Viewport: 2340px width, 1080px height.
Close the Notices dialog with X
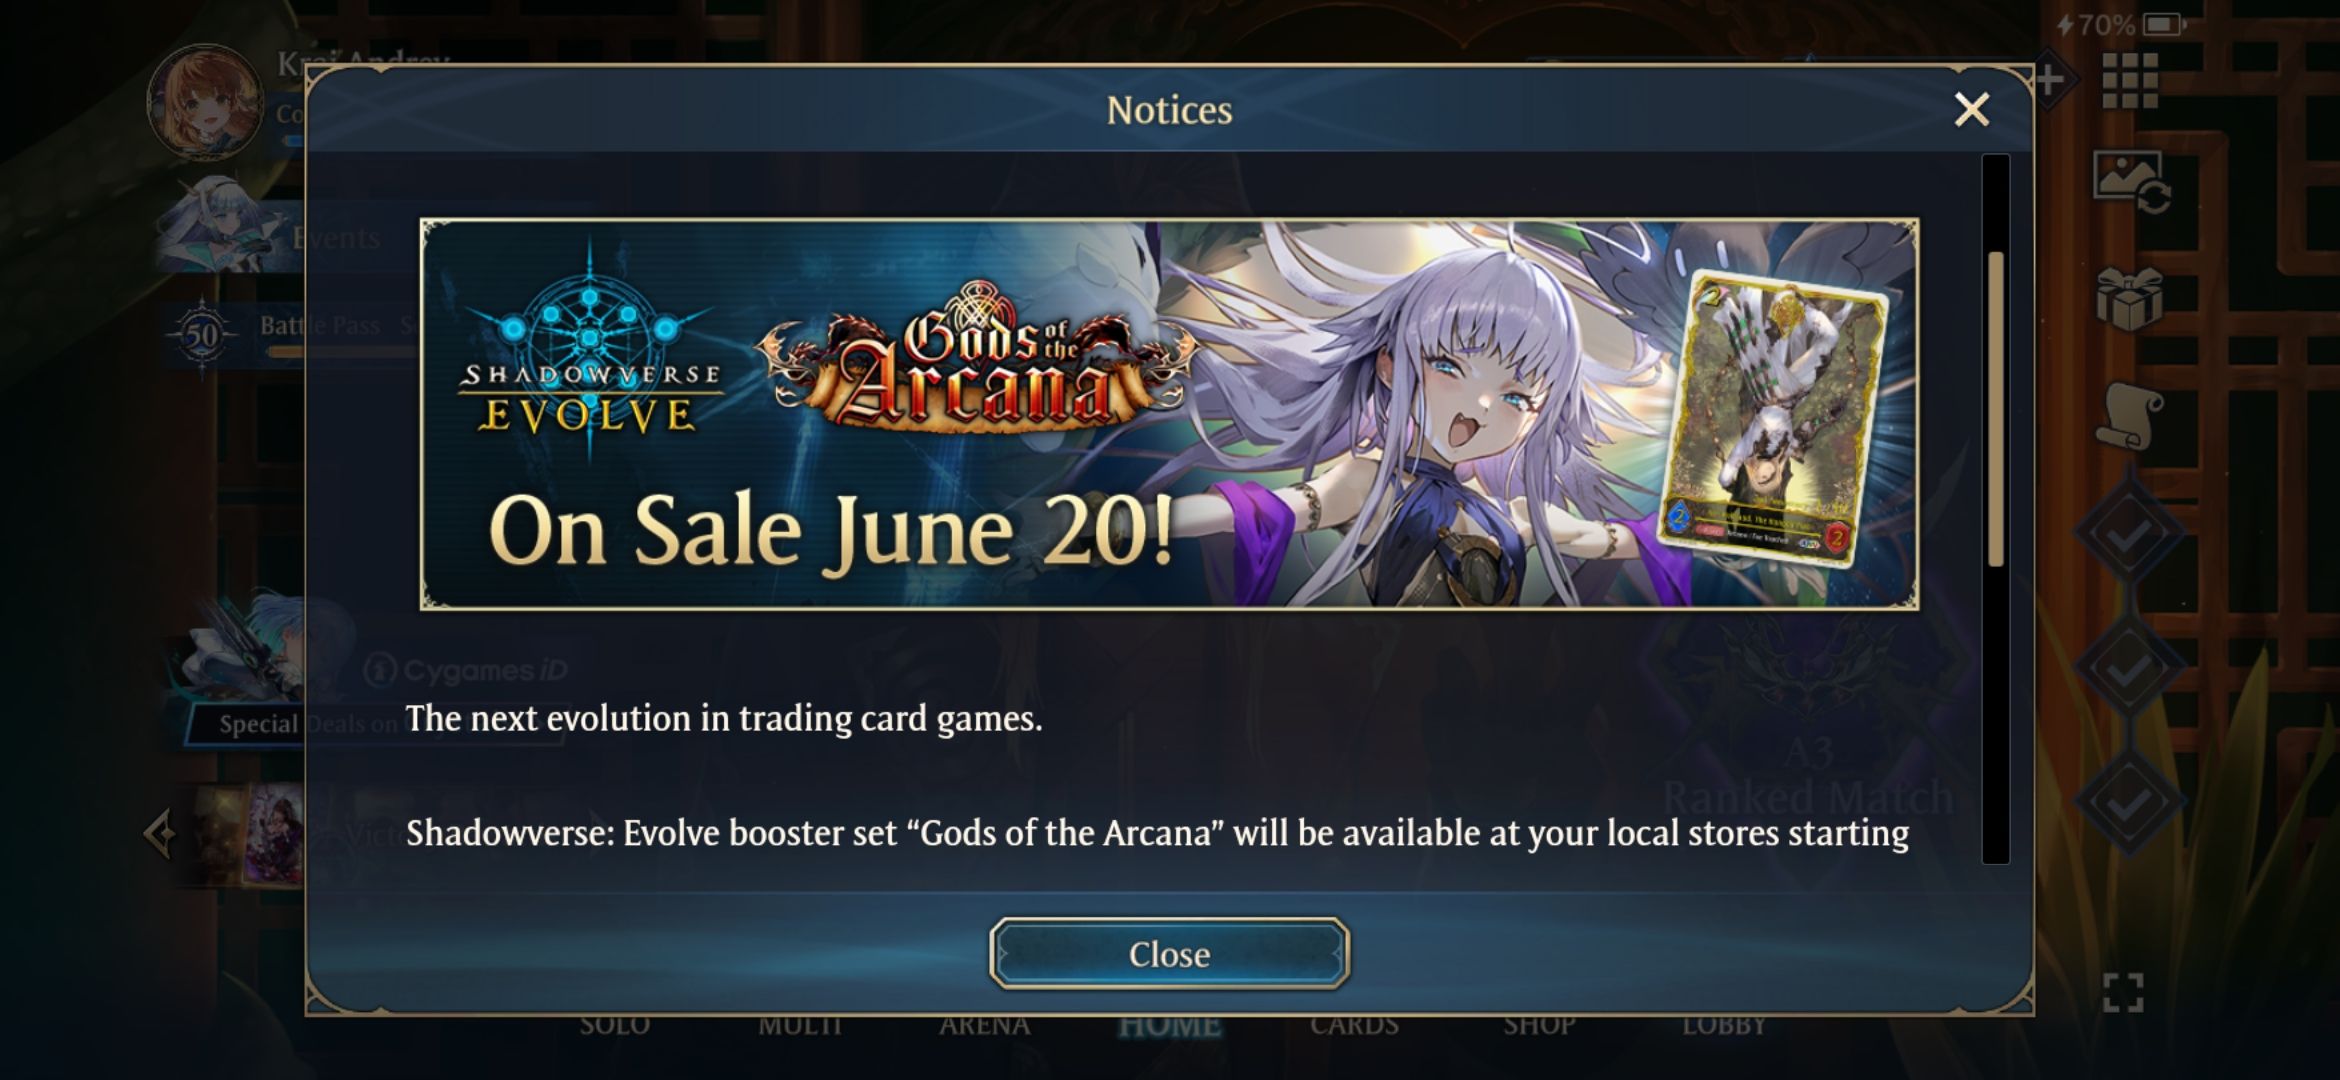click(x=1971, y=109)
